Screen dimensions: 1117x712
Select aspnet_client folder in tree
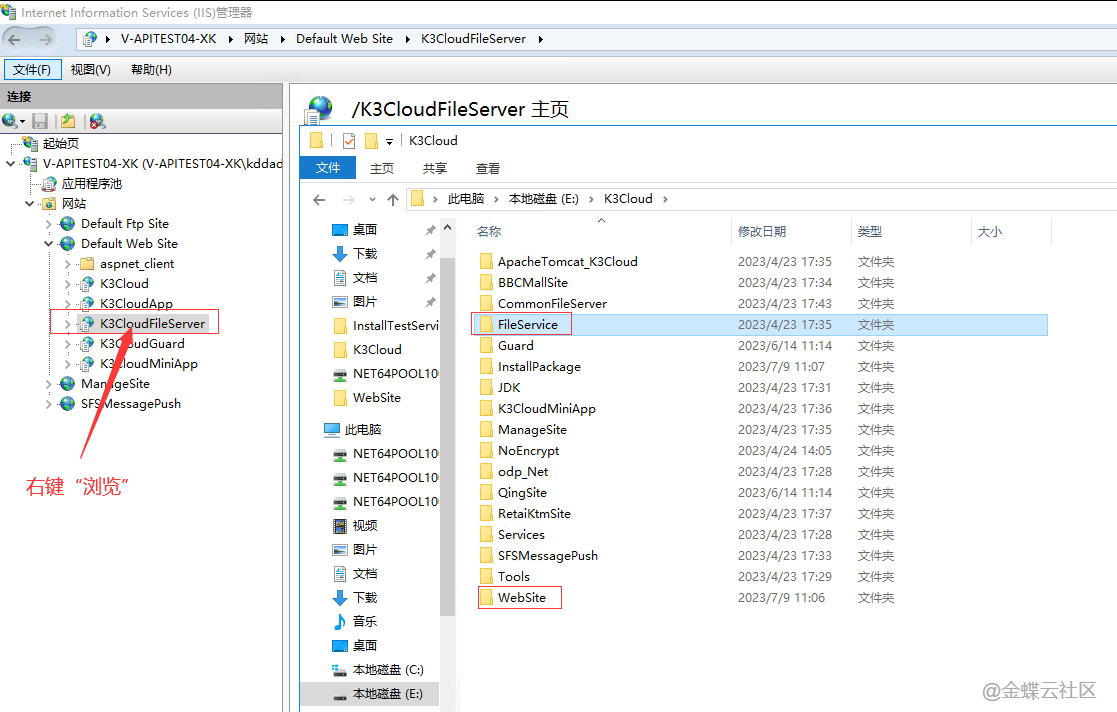point(137,264)
